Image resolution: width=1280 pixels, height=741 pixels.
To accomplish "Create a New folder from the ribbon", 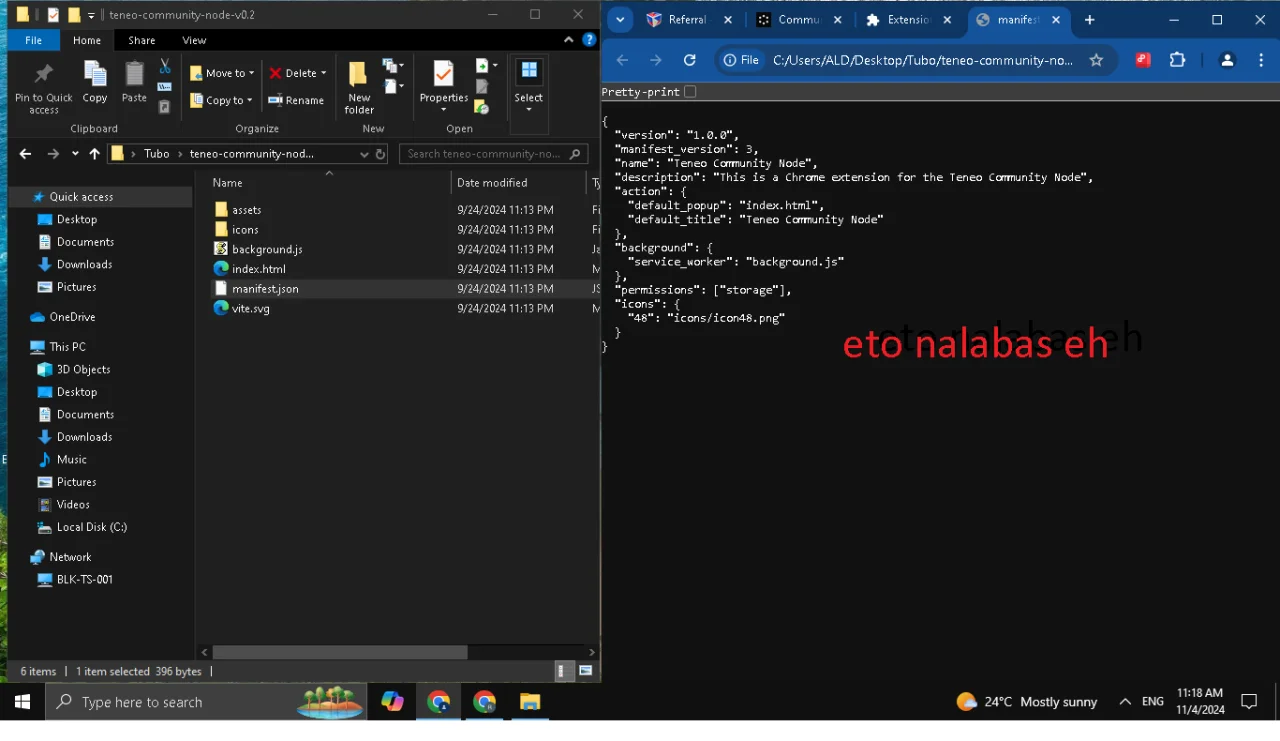I will (359, 87).
